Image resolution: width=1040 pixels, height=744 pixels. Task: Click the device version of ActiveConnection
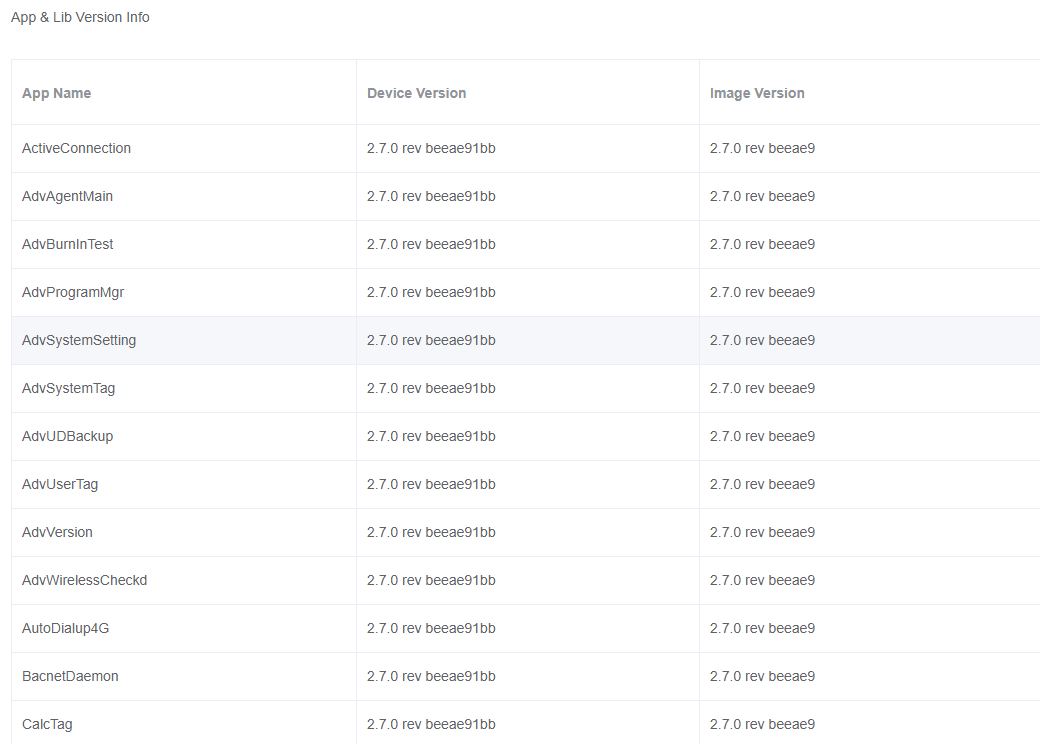[431, 148]
